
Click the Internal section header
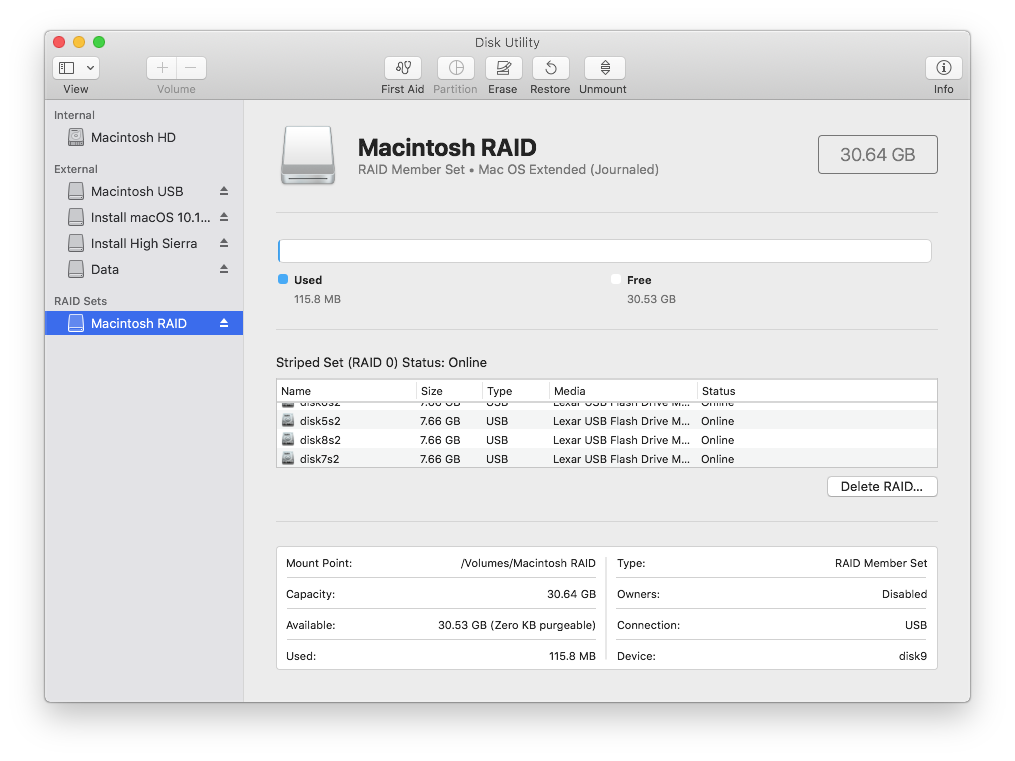click(x=74, y=115)
